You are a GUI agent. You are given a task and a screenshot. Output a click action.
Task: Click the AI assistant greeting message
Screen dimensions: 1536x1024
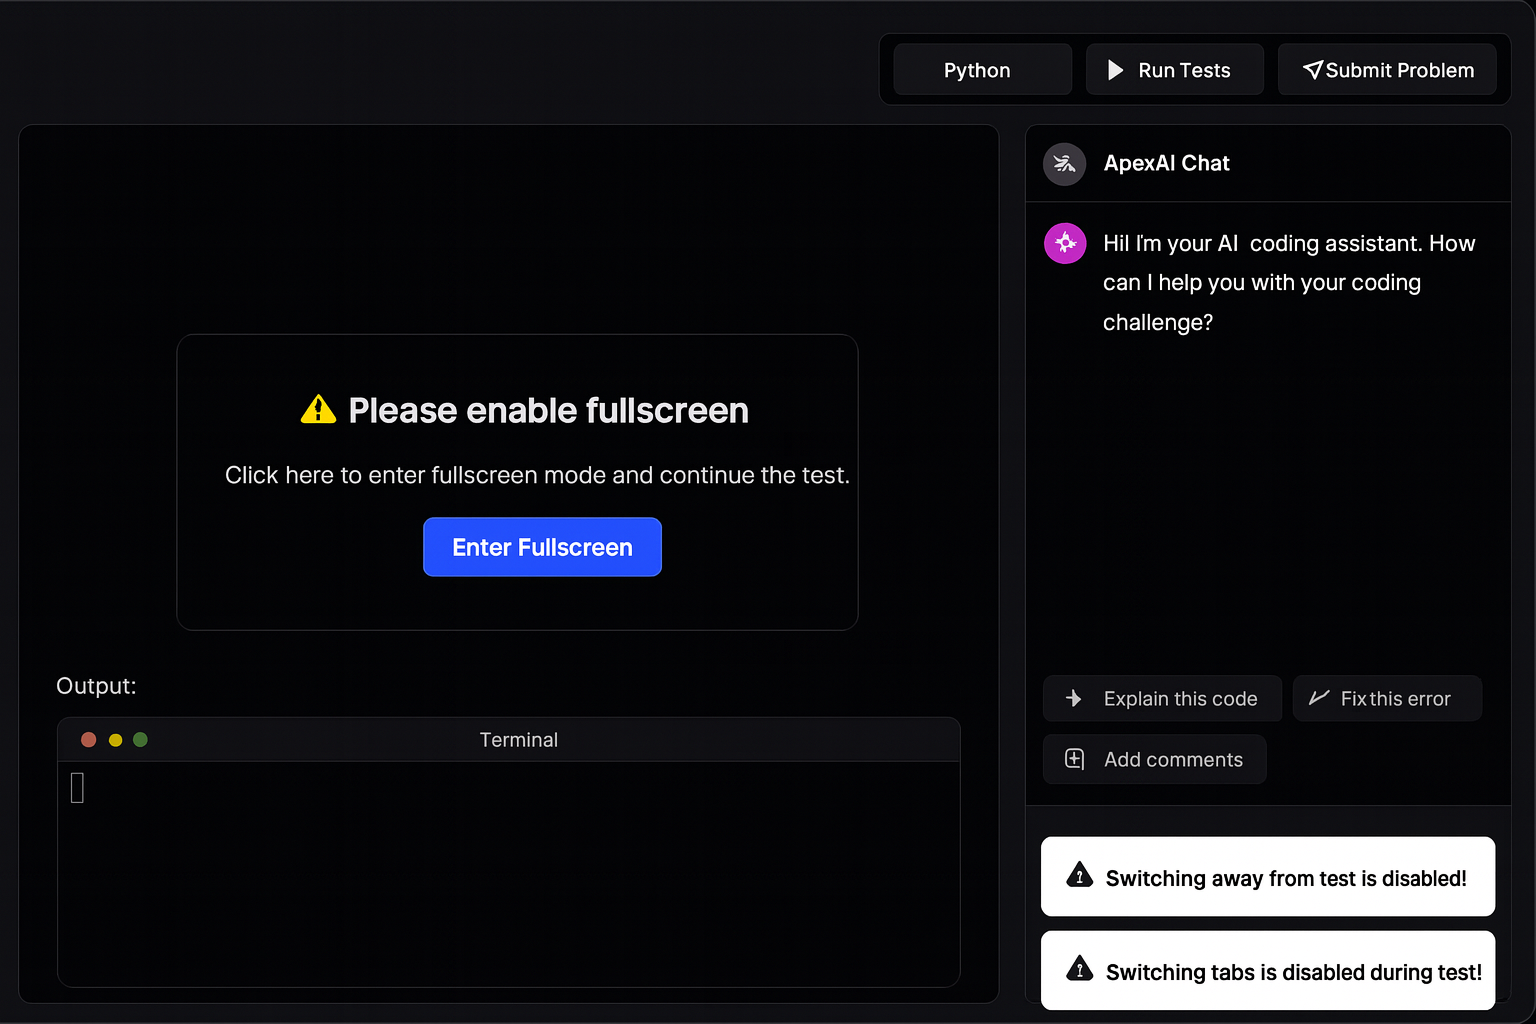pyautogui.click(x=1288, y=283)
